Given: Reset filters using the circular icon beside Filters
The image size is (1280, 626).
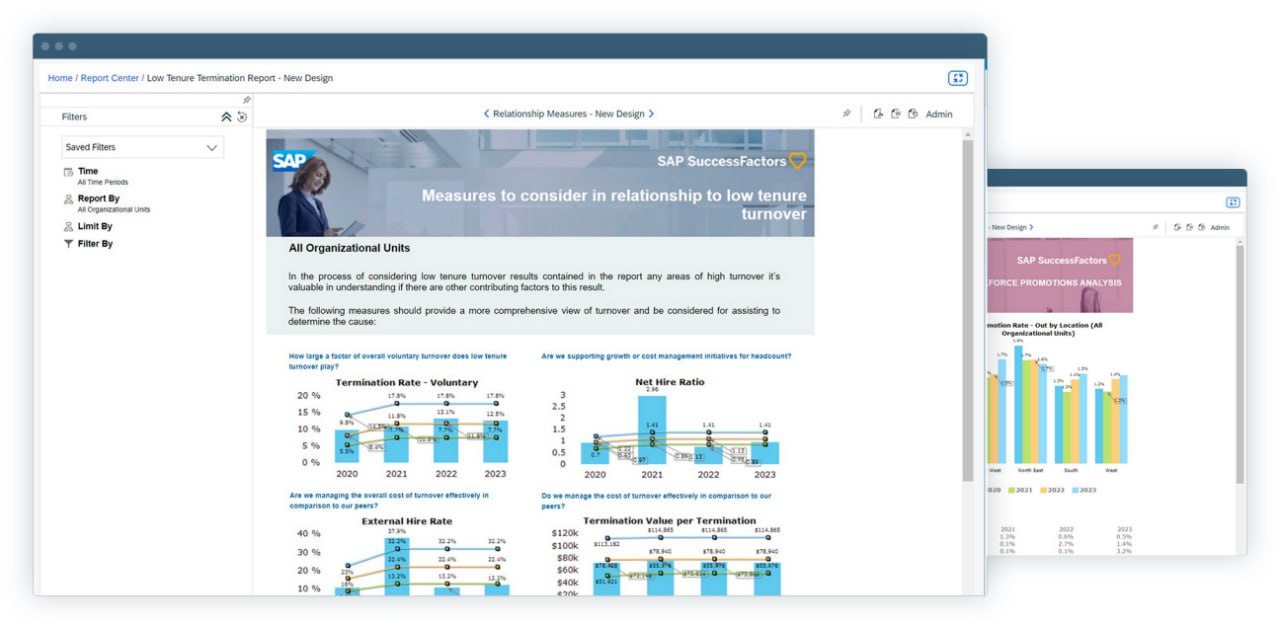Looking at the screenshot, I should coord(241,117).
